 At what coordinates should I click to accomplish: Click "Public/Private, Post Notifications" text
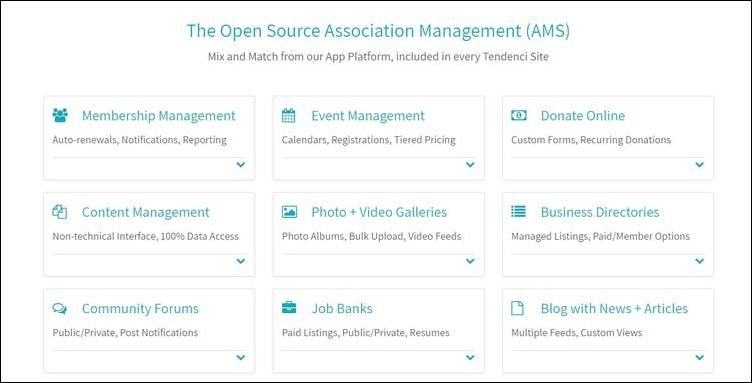(x=125, y=333)
